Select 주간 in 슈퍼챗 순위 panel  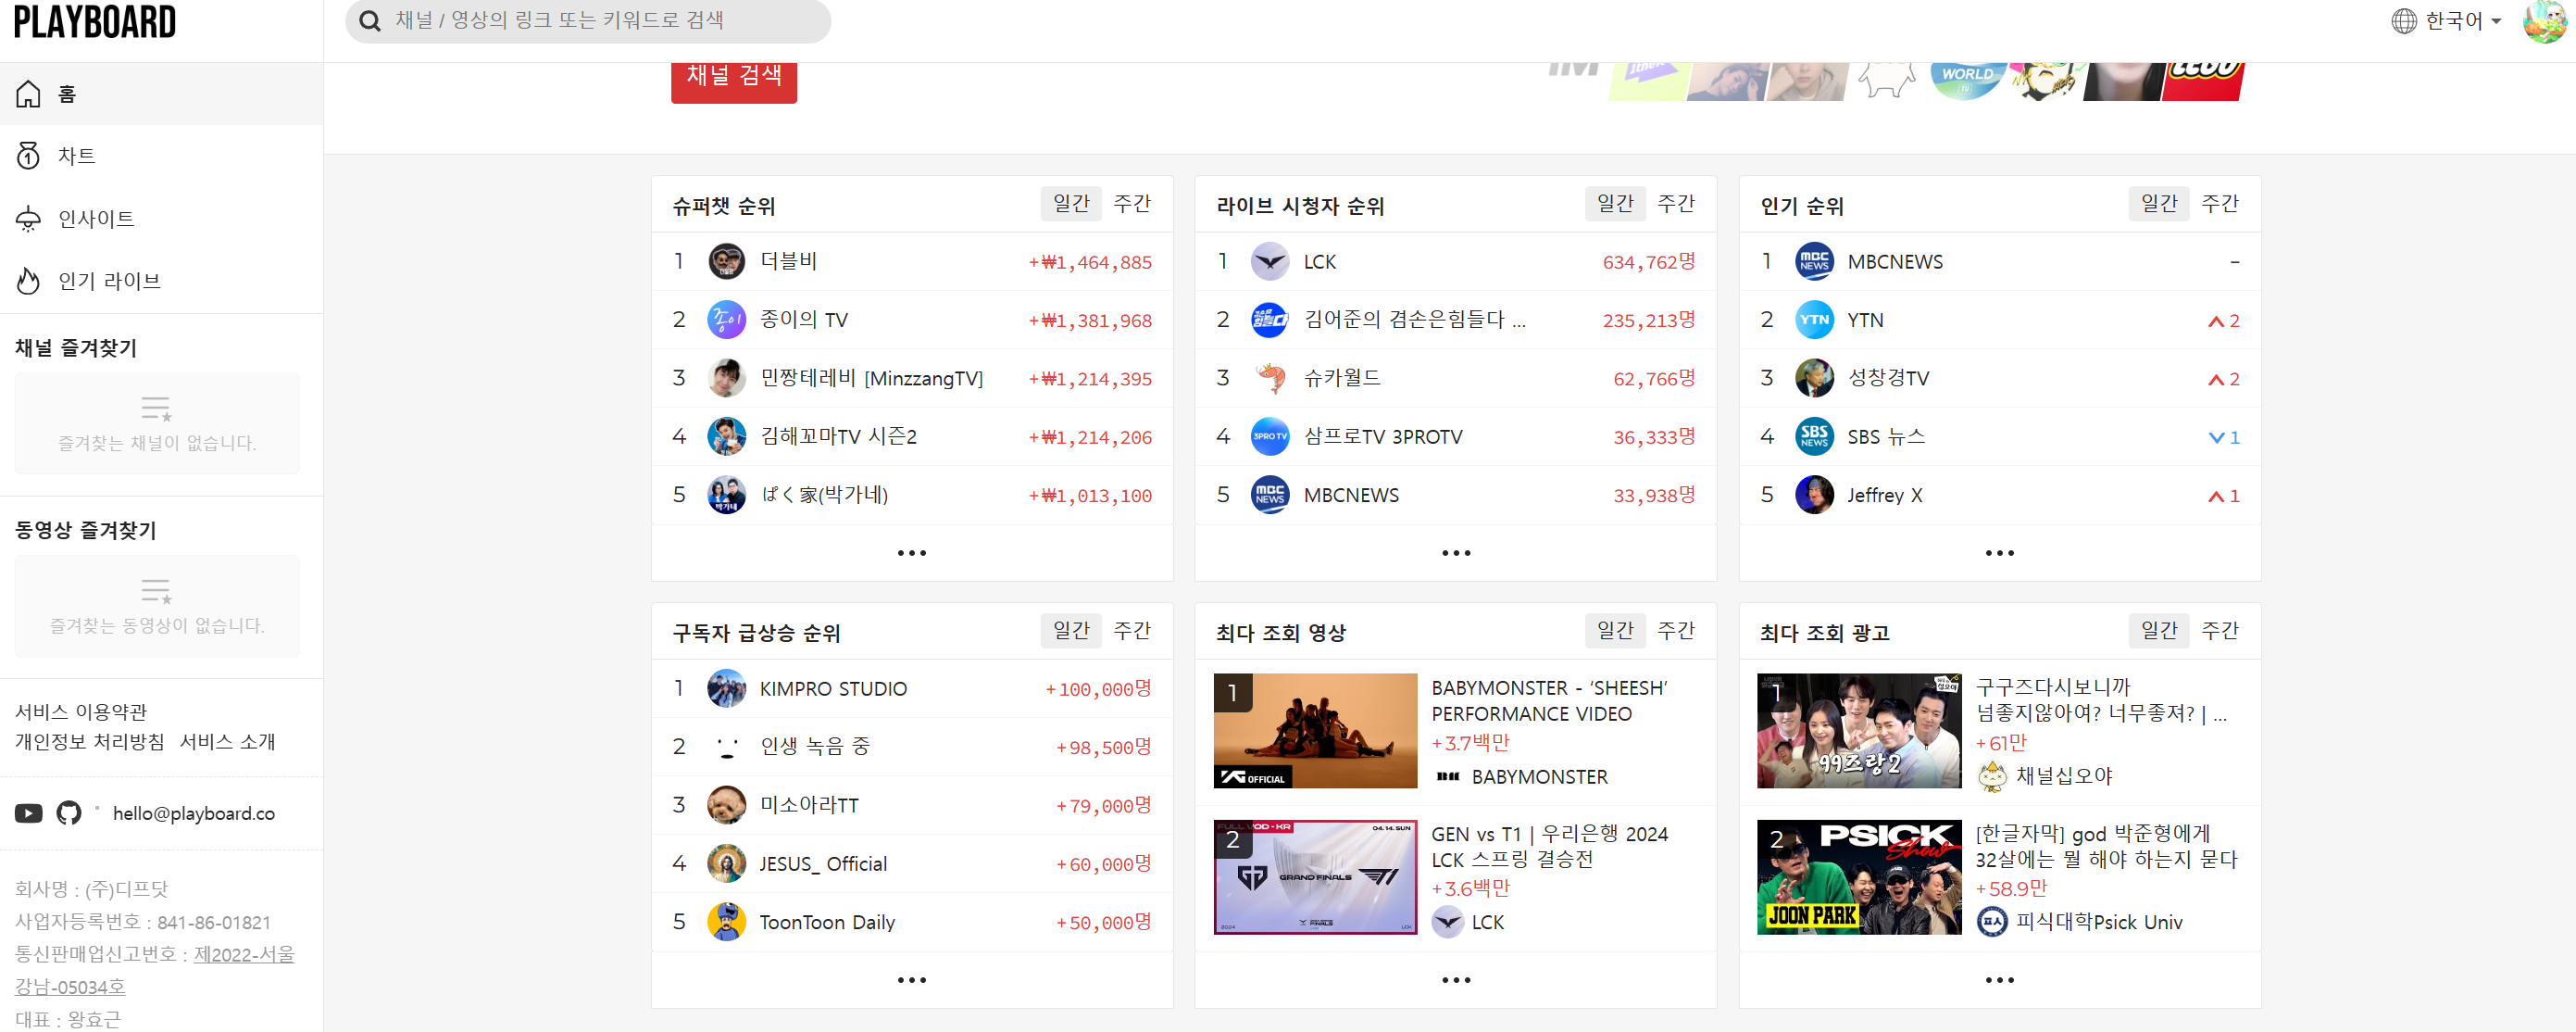1132,204
